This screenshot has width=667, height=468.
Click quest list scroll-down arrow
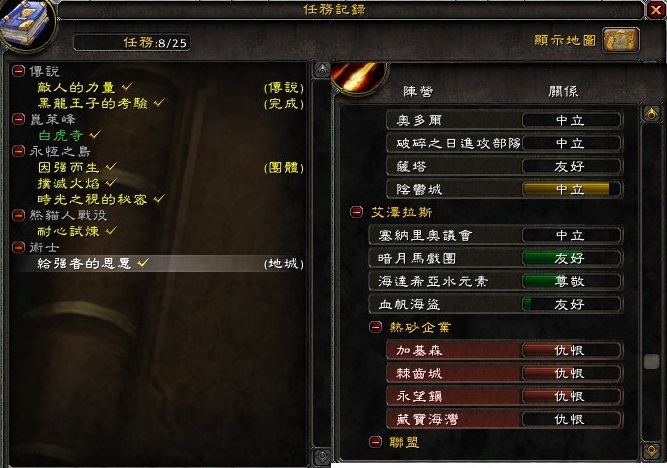[x=322, y=457]
